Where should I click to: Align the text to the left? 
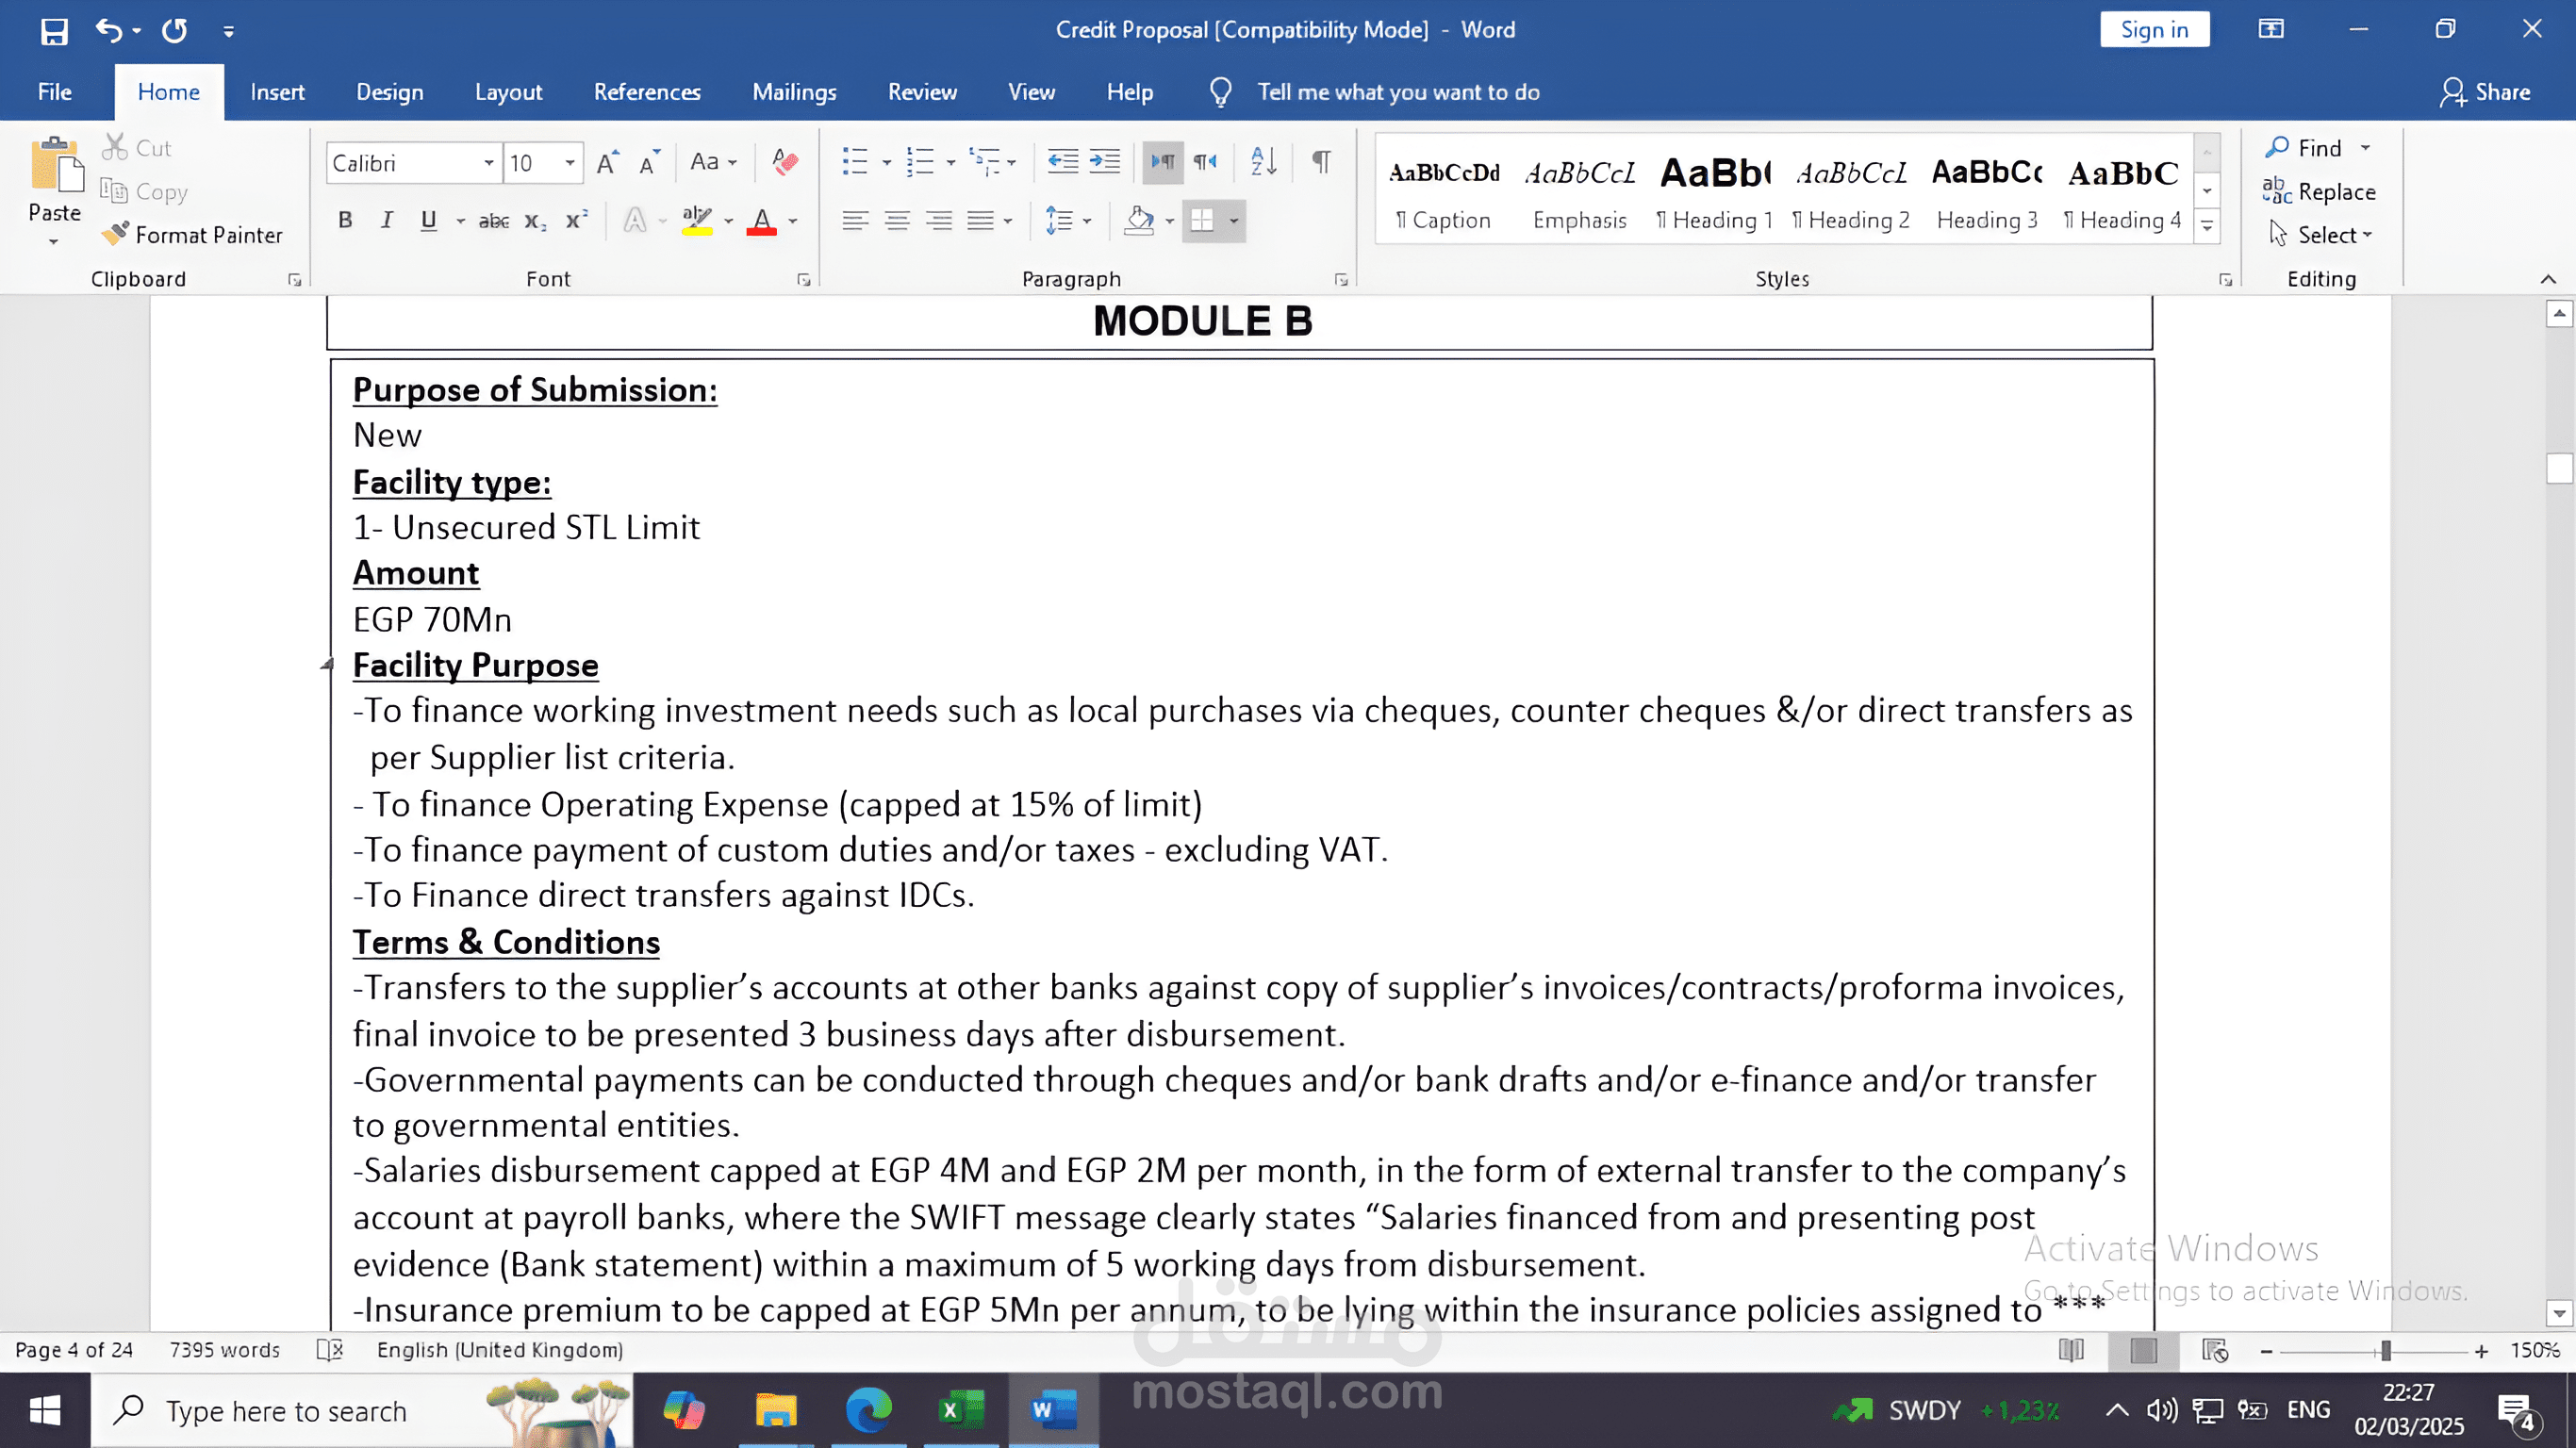pyautogui.click(x=854, y=221)
